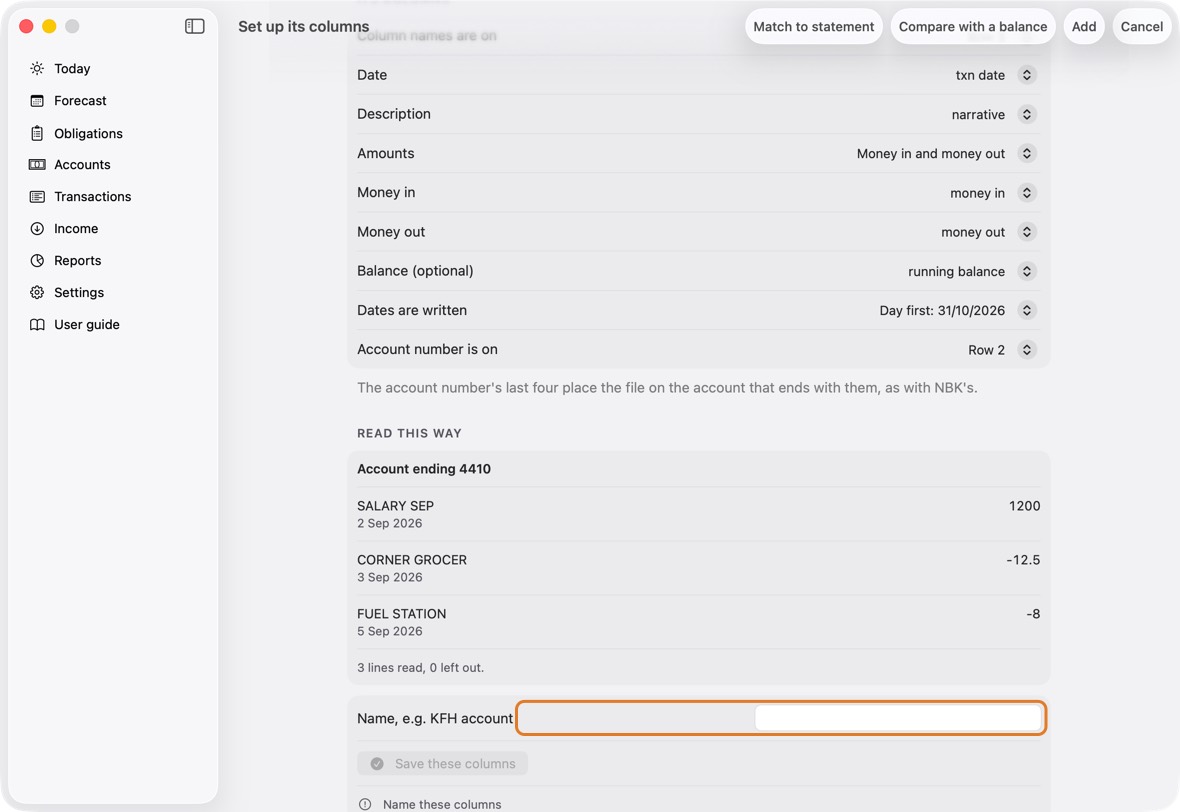Click the yellow minimize window button
This screenshot has height=812, width=1180.
point(49,26)
